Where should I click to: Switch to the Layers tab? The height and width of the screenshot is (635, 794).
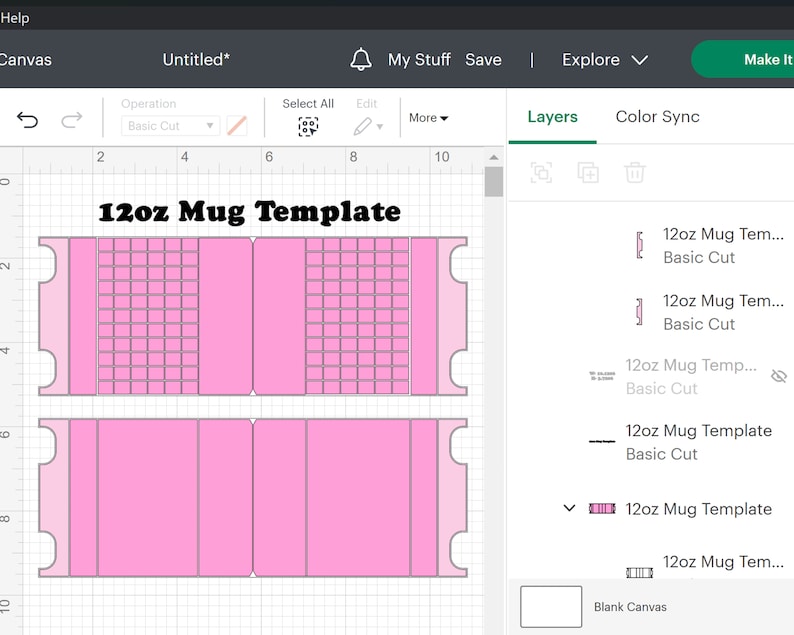click(552, 117)
